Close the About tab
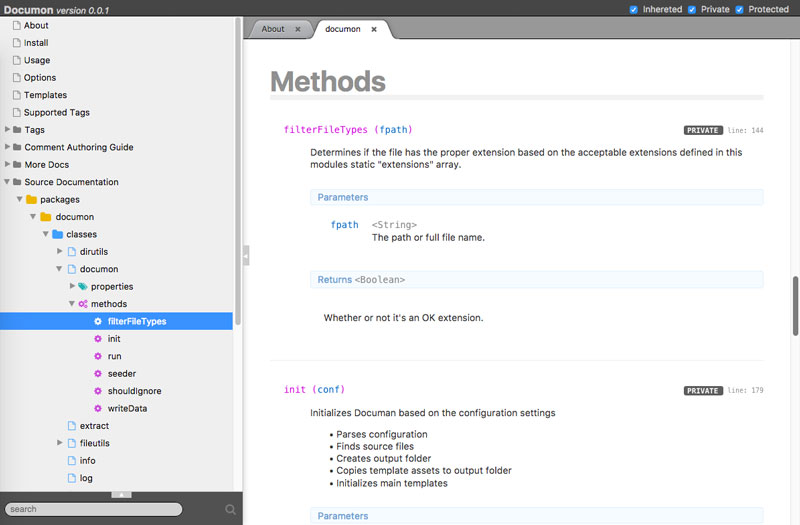The width and height of the screenshot is (800, 525). (298, 29)
